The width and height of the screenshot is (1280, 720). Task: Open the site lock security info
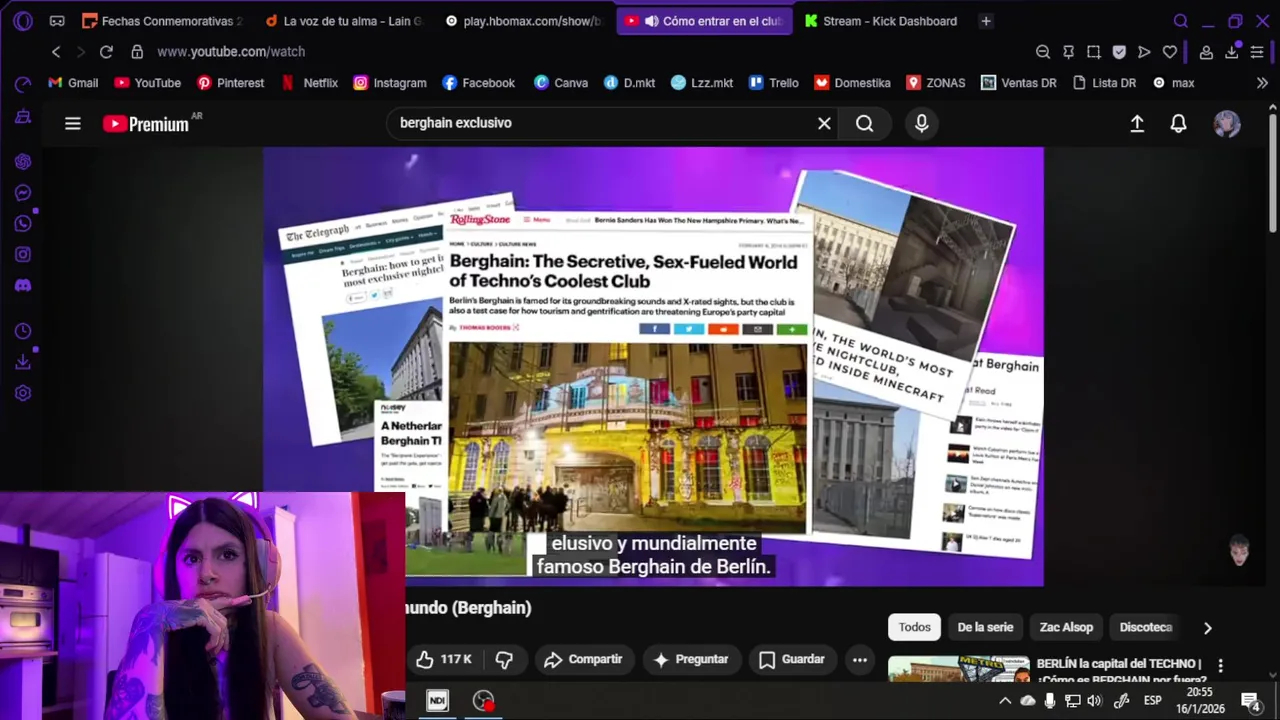click(x=137, y=52)
